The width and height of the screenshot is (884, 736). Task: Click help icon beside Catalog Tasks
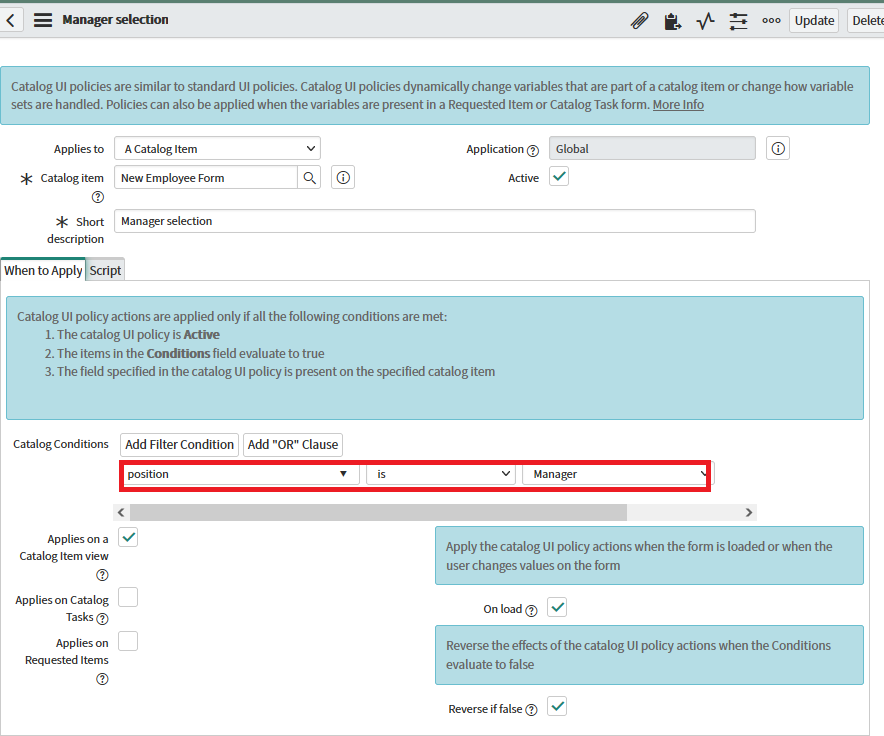[102, 619]
